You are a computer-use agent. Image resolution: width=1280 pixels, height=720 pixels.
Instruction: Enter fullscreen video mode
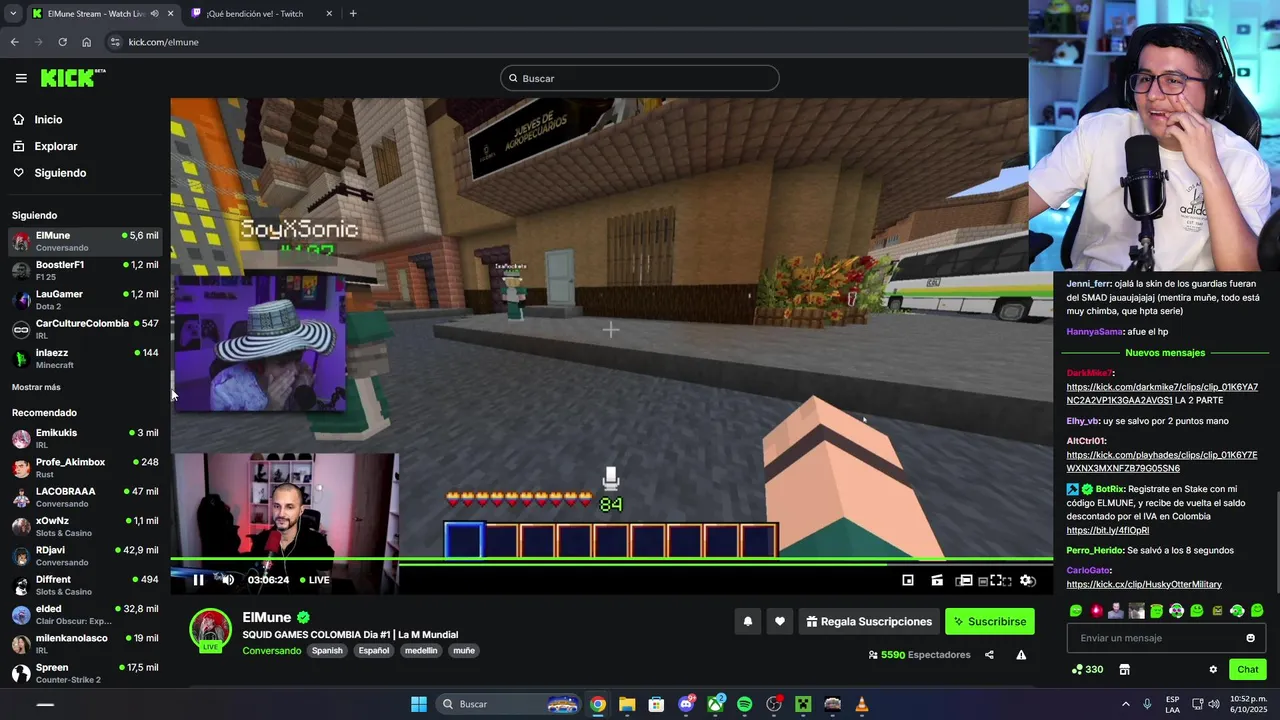pos(996,580)
